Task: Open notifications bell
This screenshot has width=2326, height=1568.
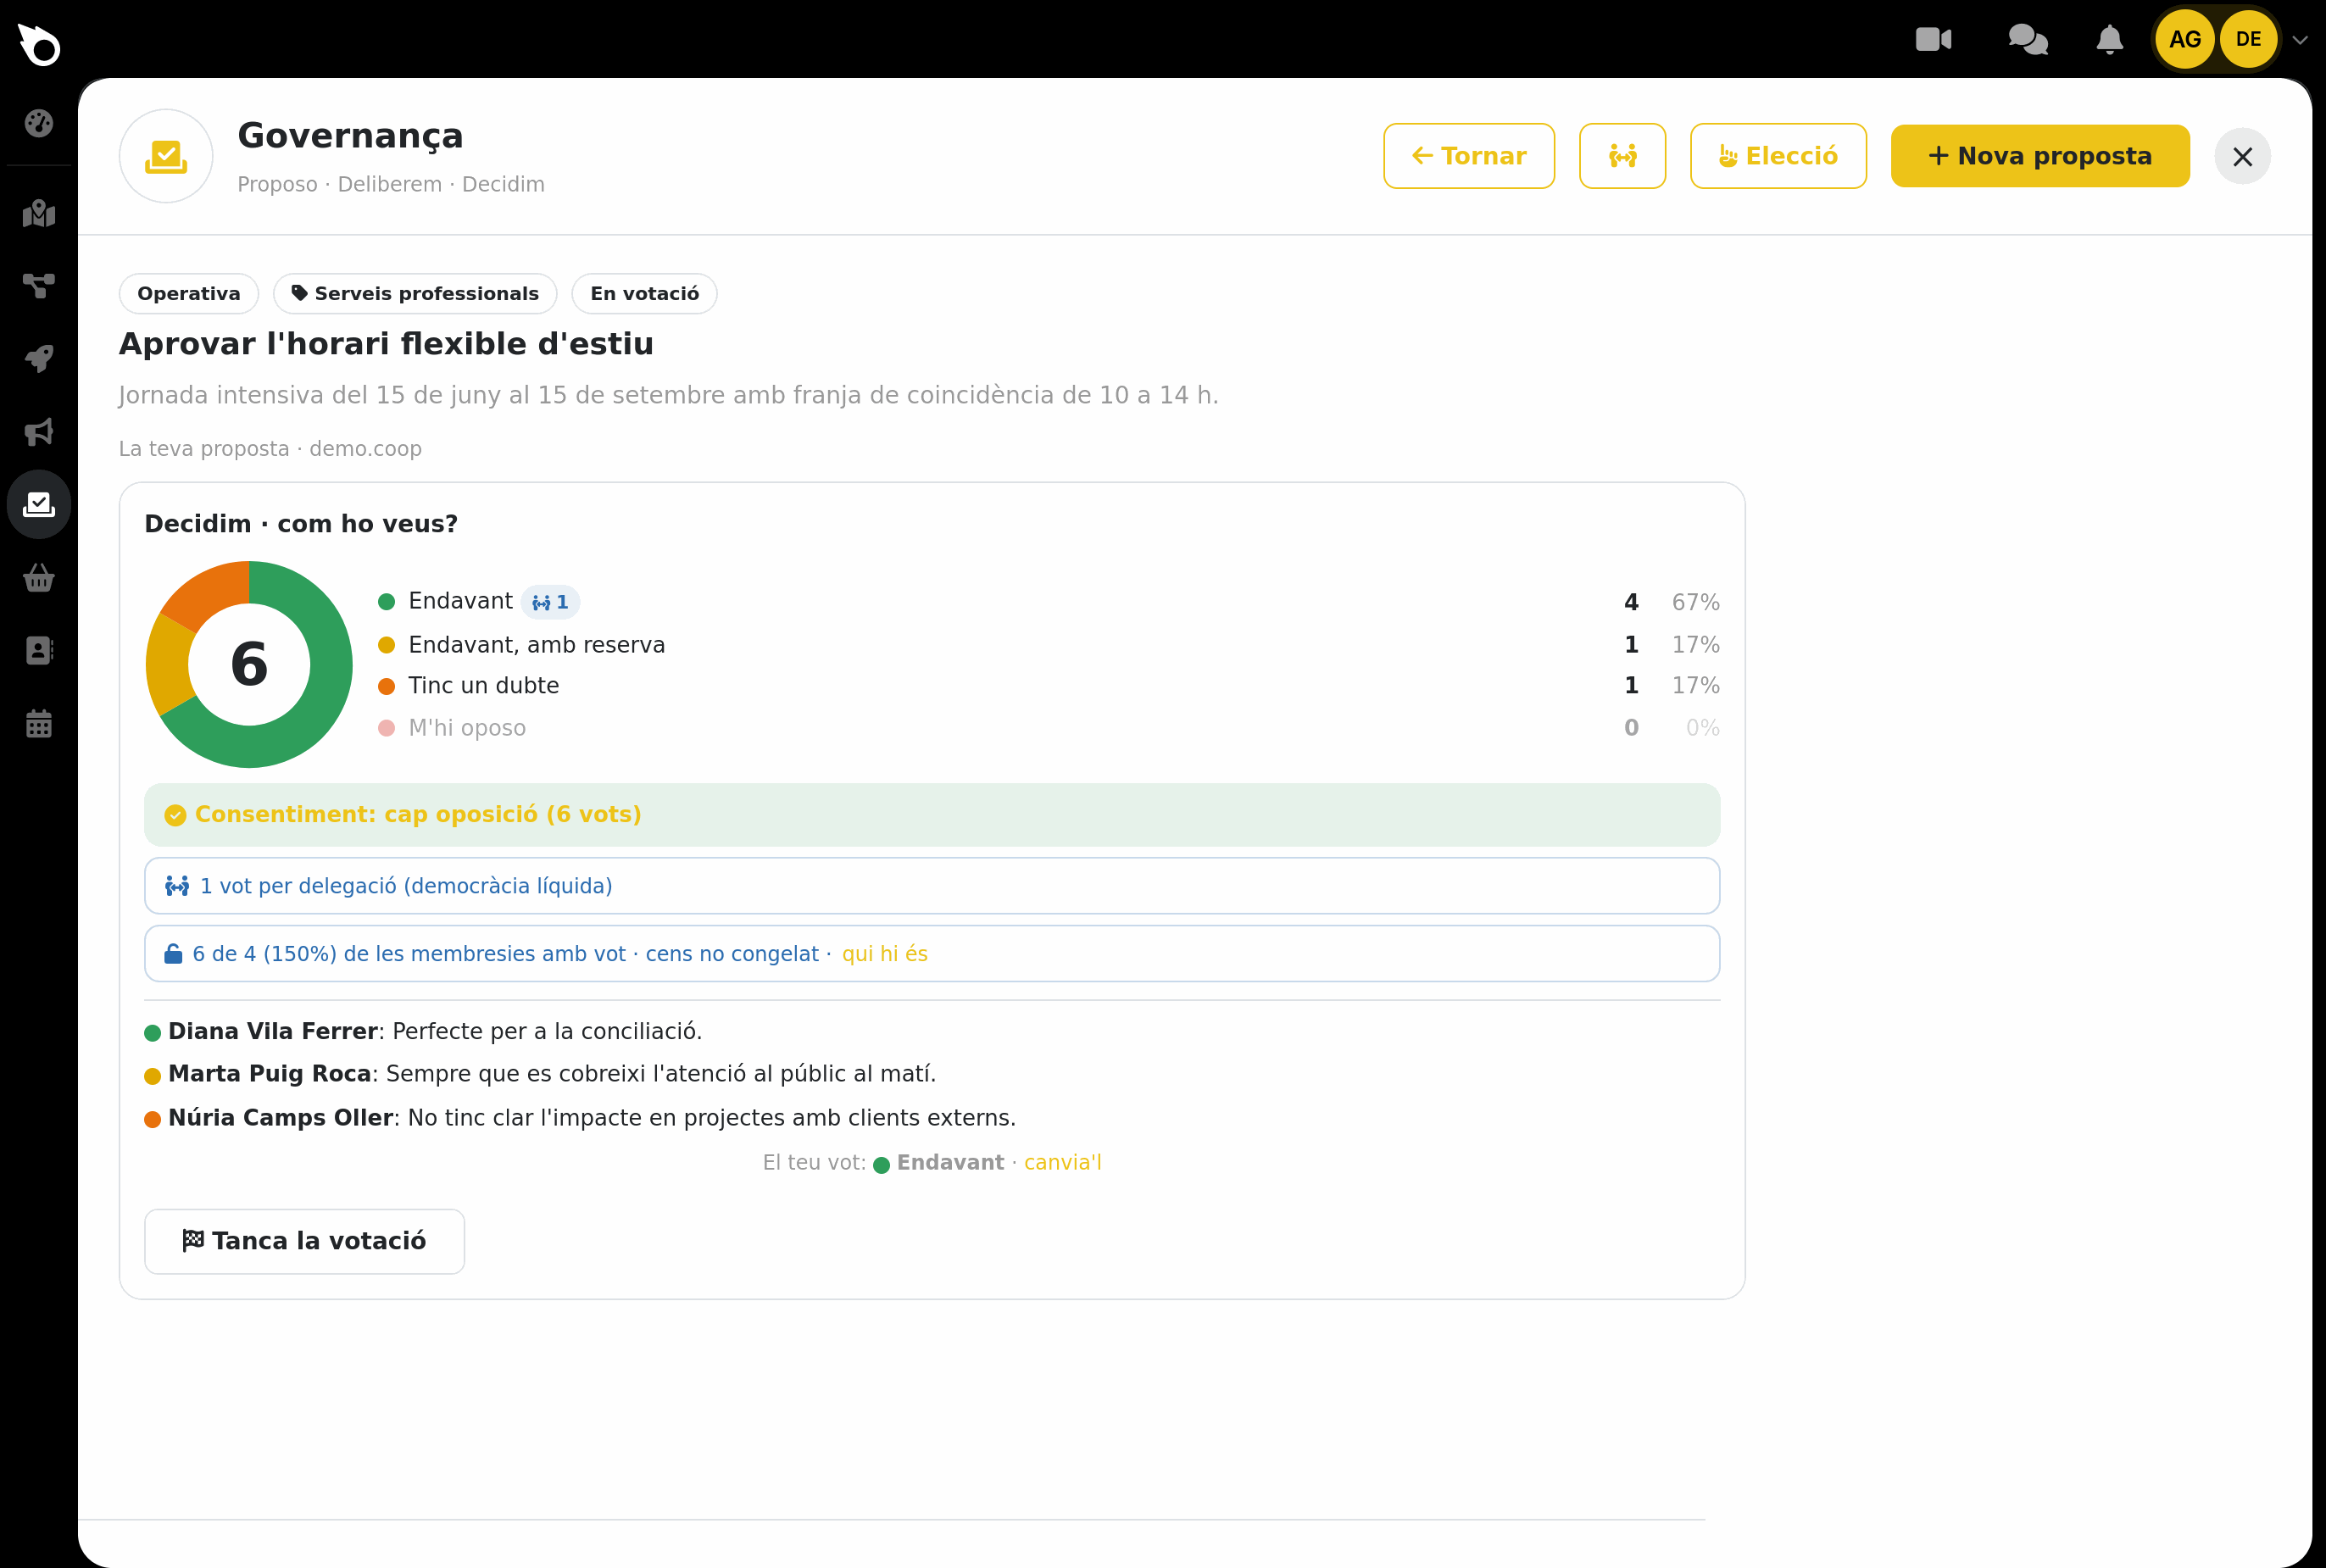Action: click(x=2109, y=40)
